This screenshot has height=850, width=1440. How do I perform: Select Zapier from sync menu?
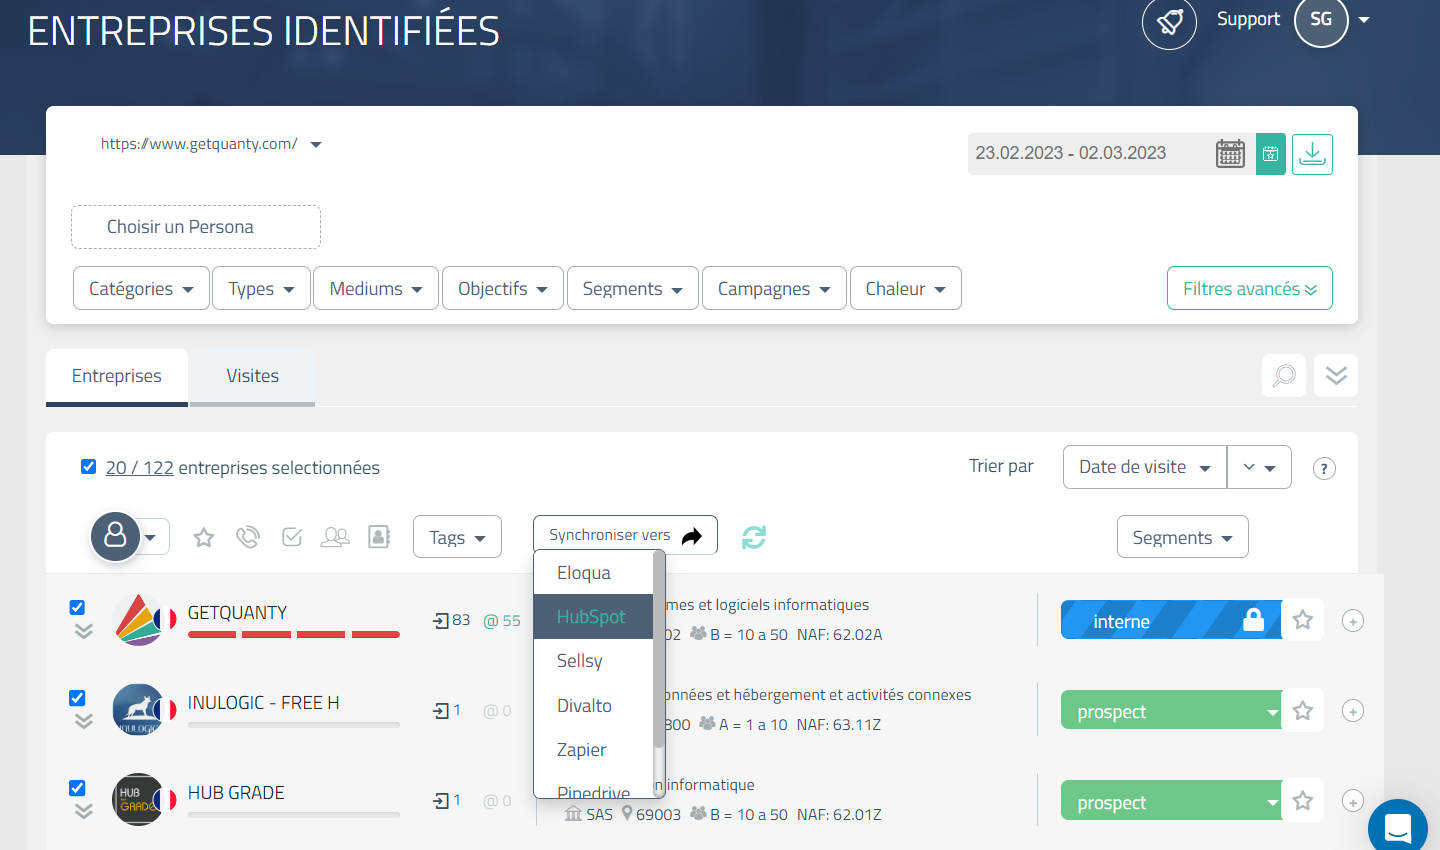594,750
